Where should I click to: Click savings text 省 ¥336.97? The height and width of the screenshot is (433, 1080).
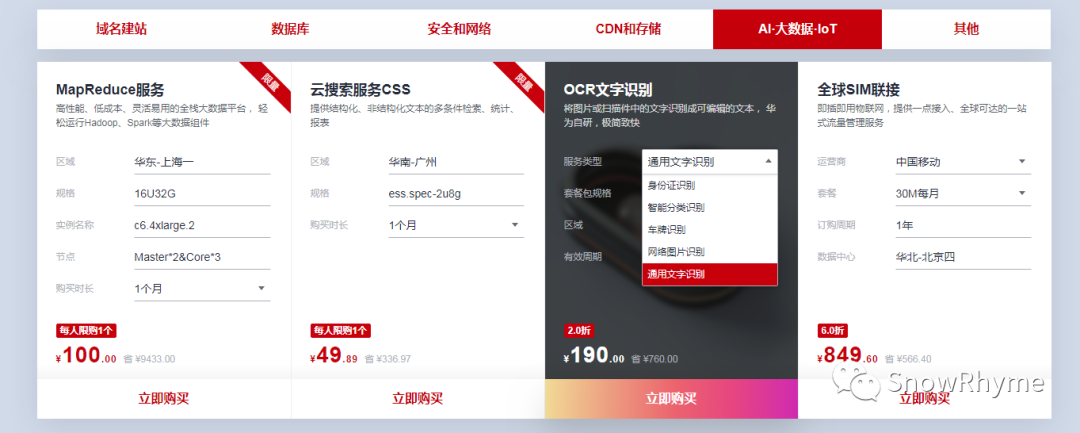388,359
